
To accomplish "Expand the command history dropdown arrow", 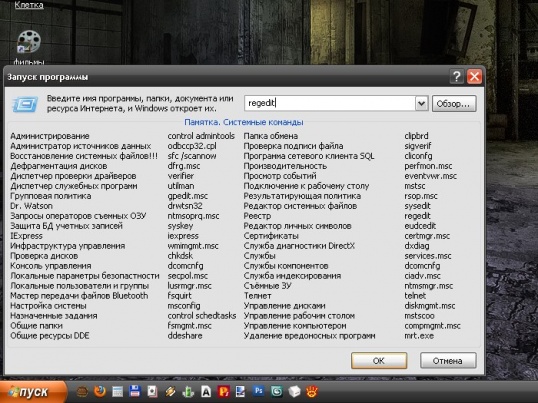I will click(x=422, y=103).
